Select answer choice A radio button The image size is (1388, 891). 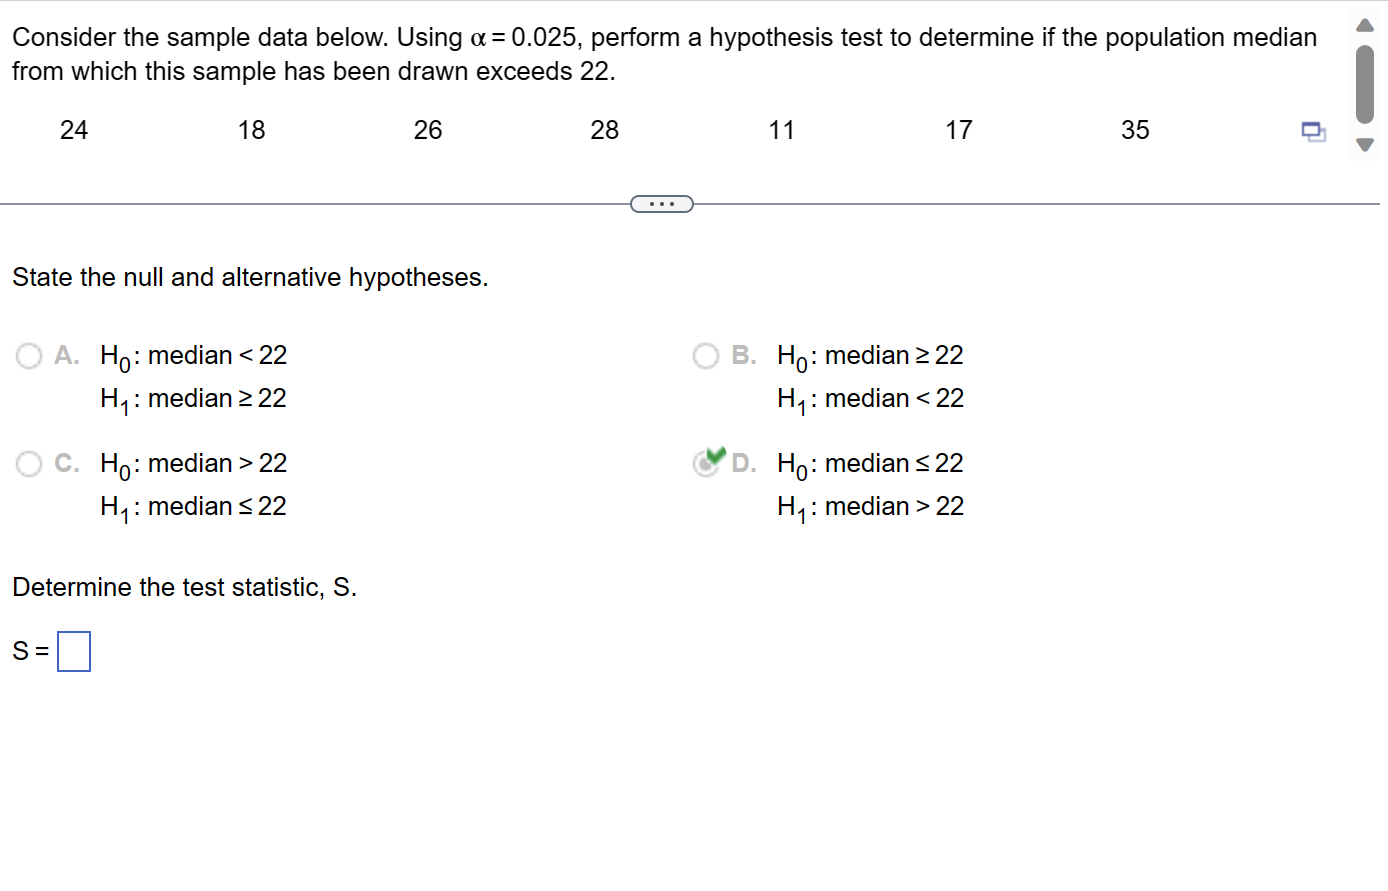(x=28, y=356)
